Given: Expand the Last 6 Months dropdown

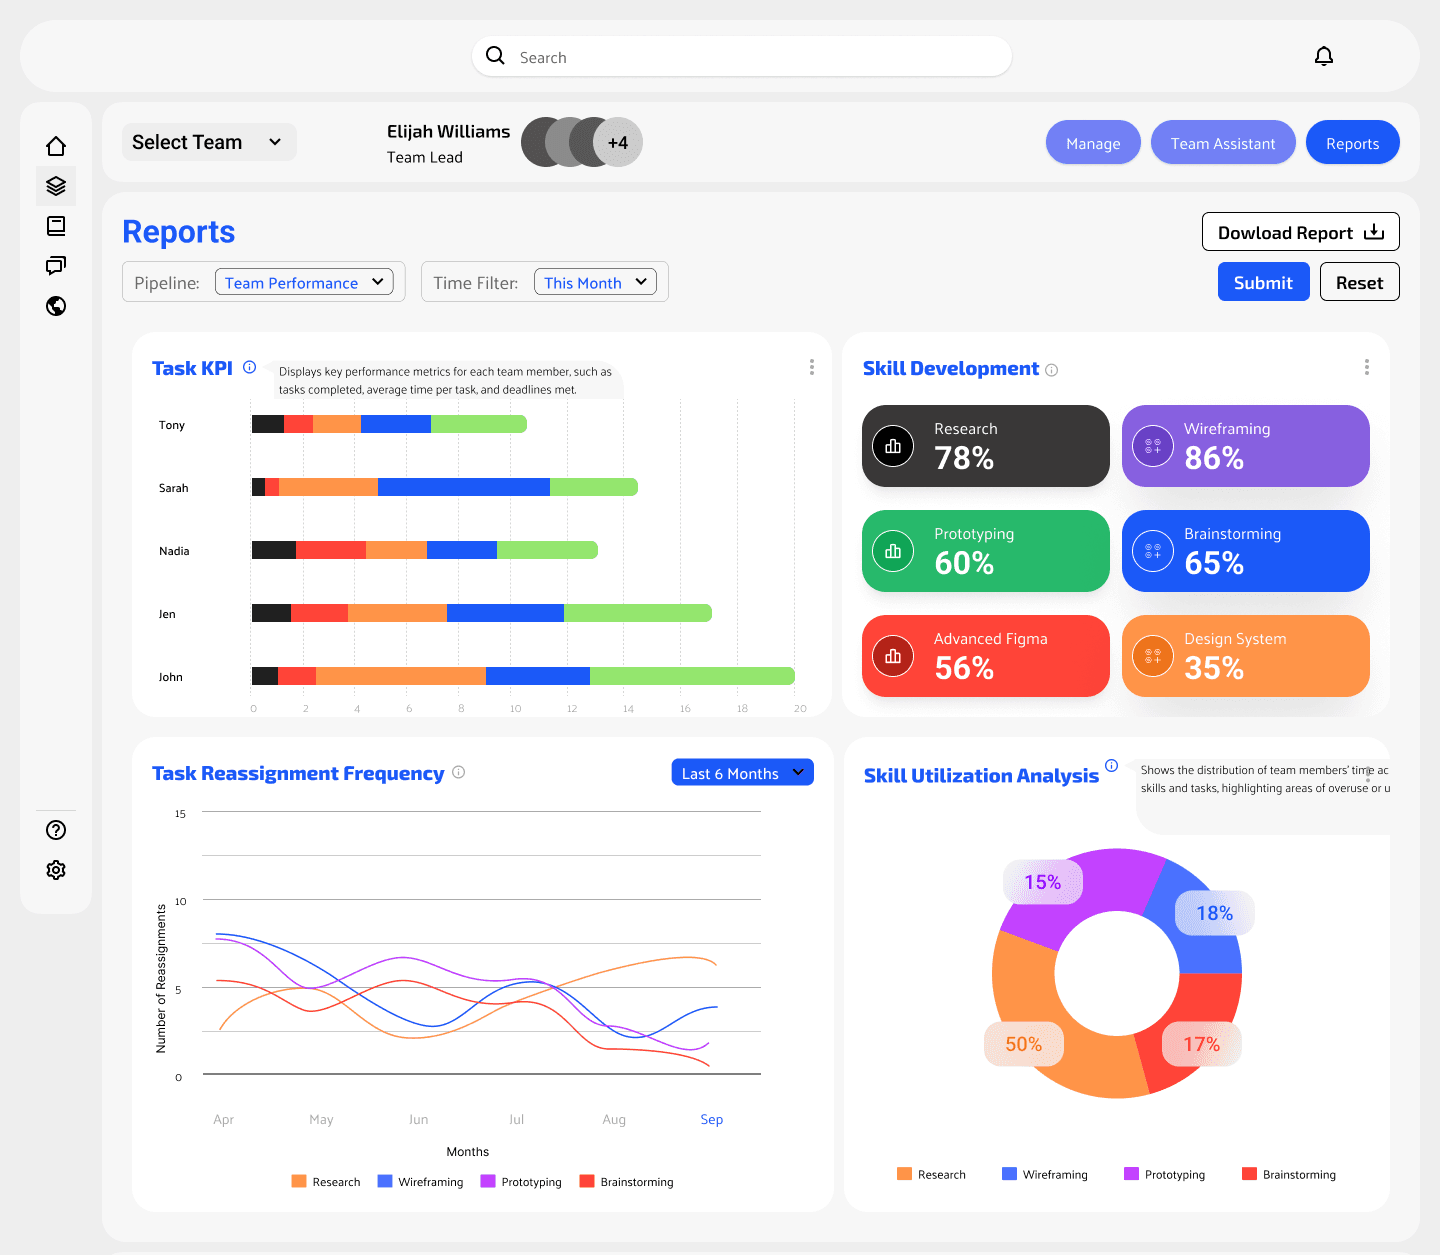Looking at the screenshot, I should coord(742,773).
